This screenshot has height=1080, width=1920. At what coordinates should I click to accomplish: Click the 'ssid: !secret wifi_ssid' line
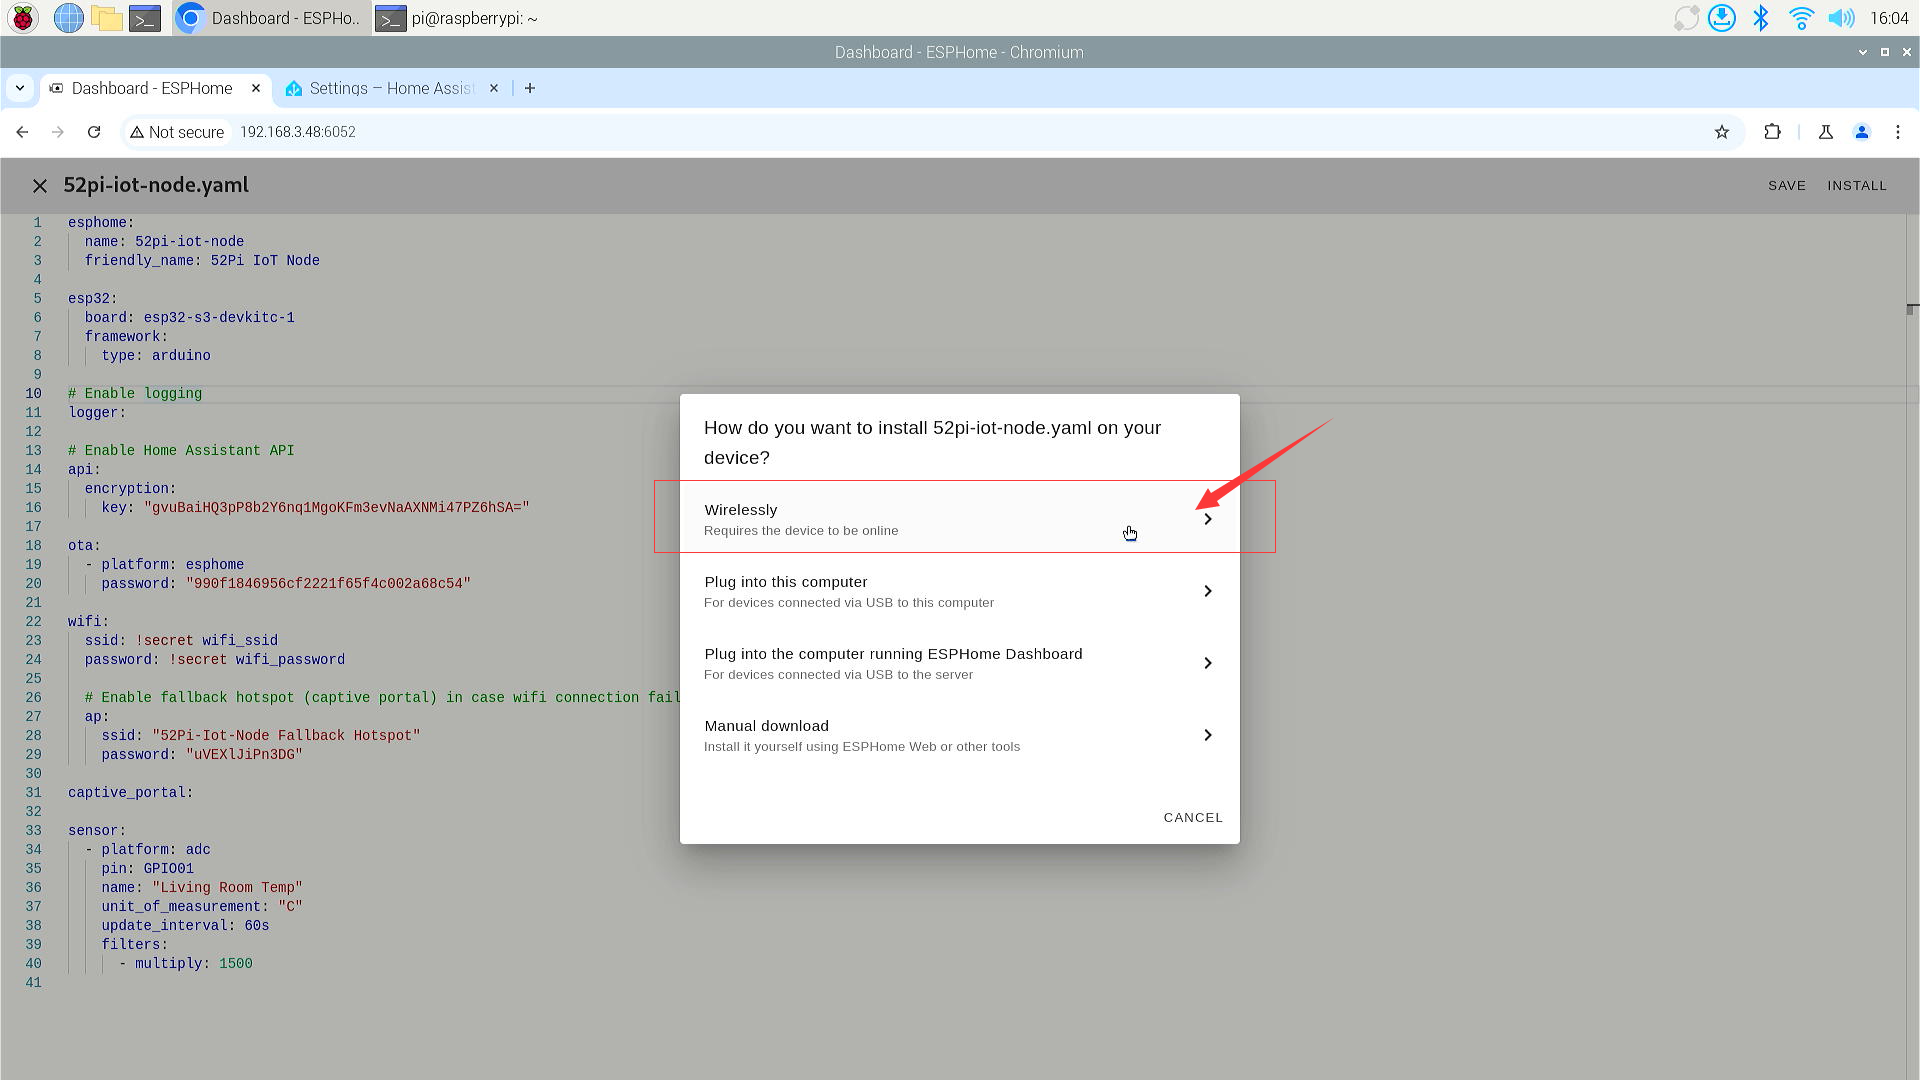click(181, 641)
